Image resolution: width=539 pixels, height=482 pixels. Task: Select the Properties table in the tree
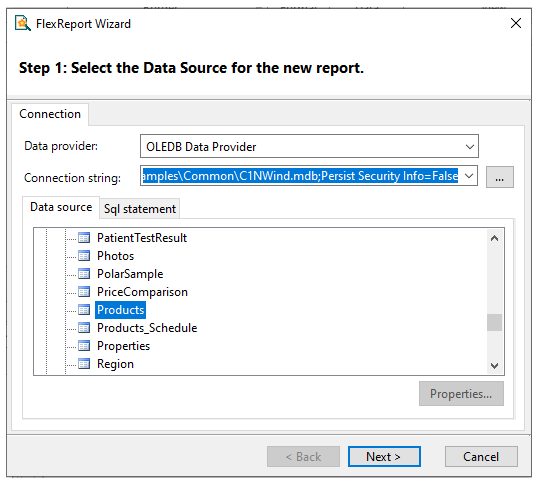click(x=123, y=346)
